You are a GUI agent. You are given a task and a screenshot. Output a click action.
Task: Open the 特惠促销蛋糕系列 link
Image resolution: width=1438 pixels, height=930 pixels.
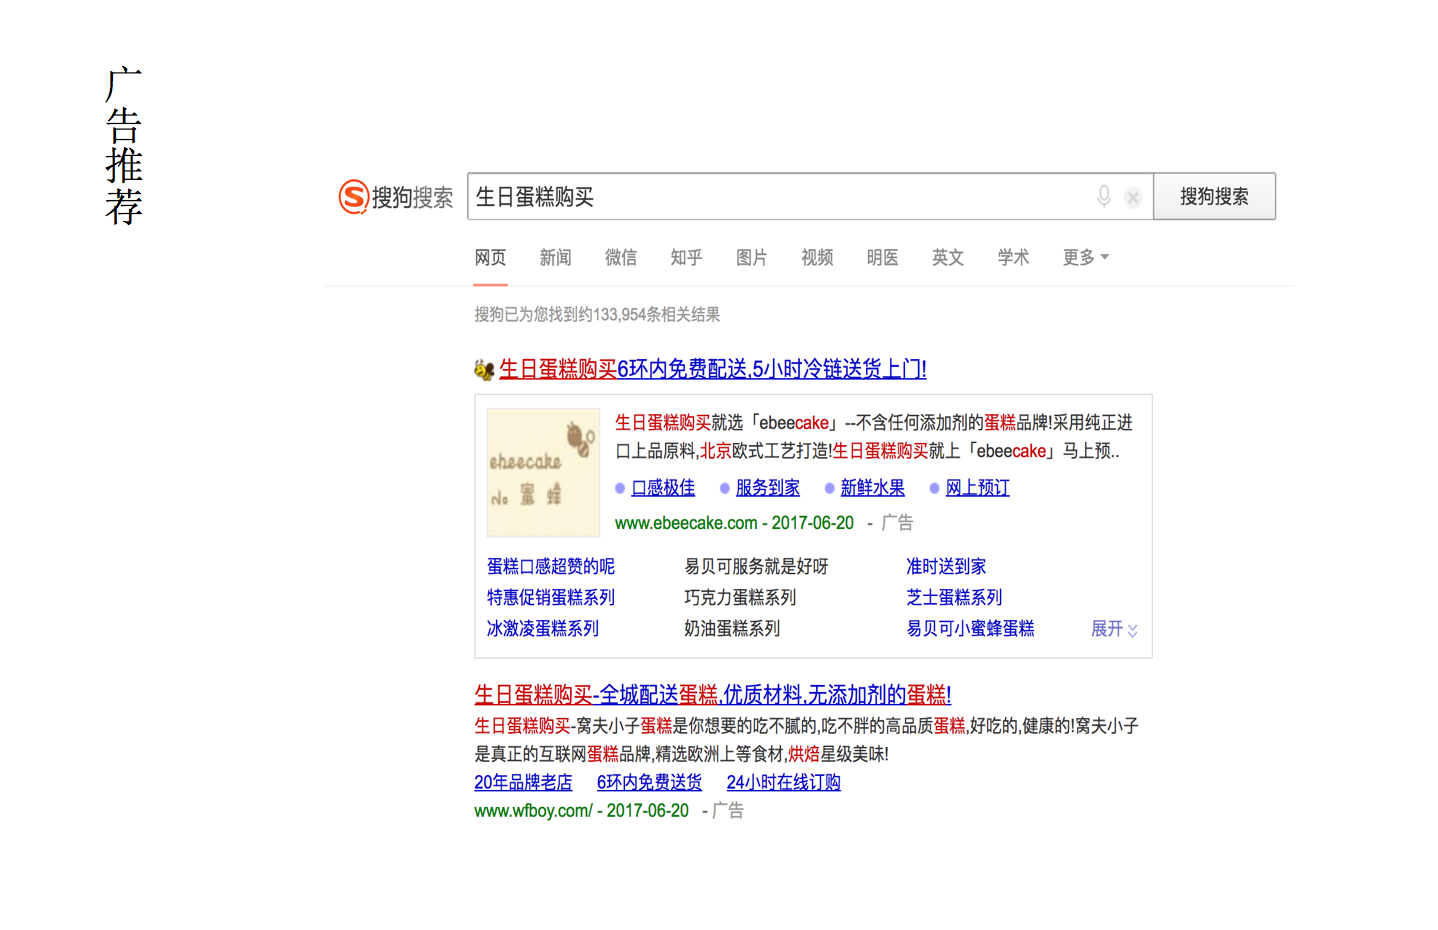tap(551, 598)
